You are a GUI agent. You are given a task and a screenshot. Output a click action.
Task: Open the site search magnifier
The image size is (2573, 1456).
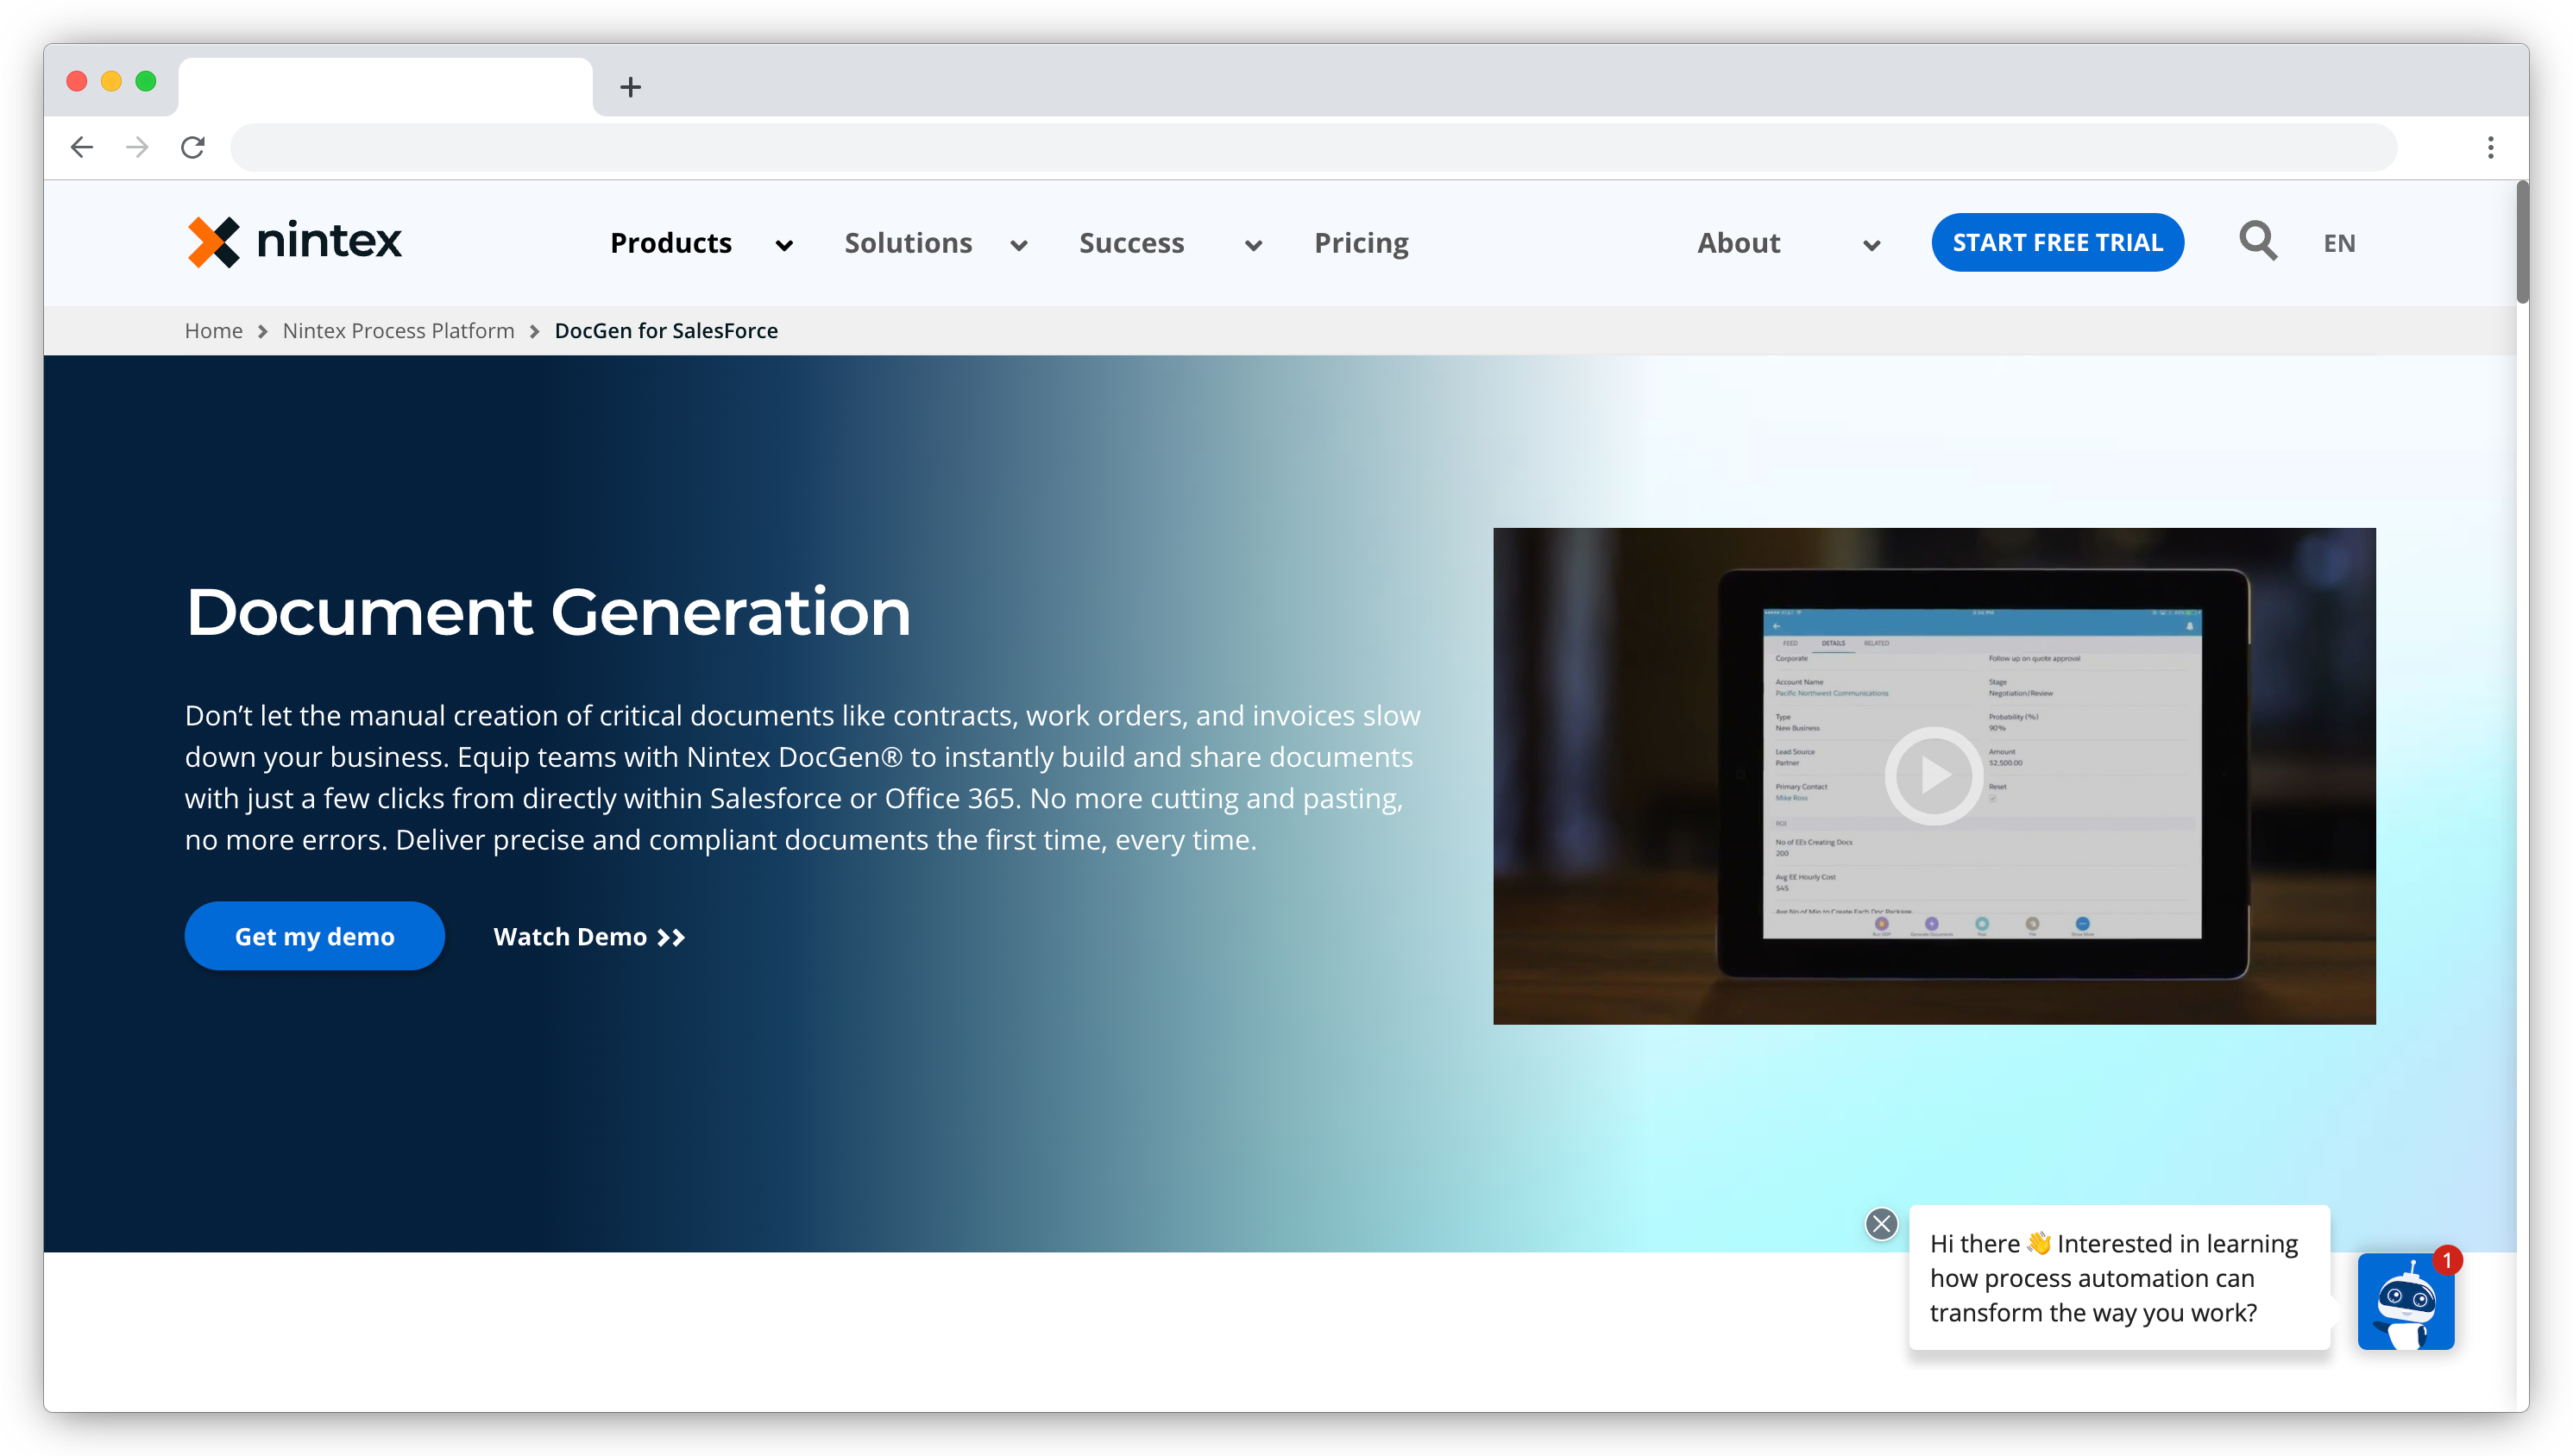coord(2257,242)
